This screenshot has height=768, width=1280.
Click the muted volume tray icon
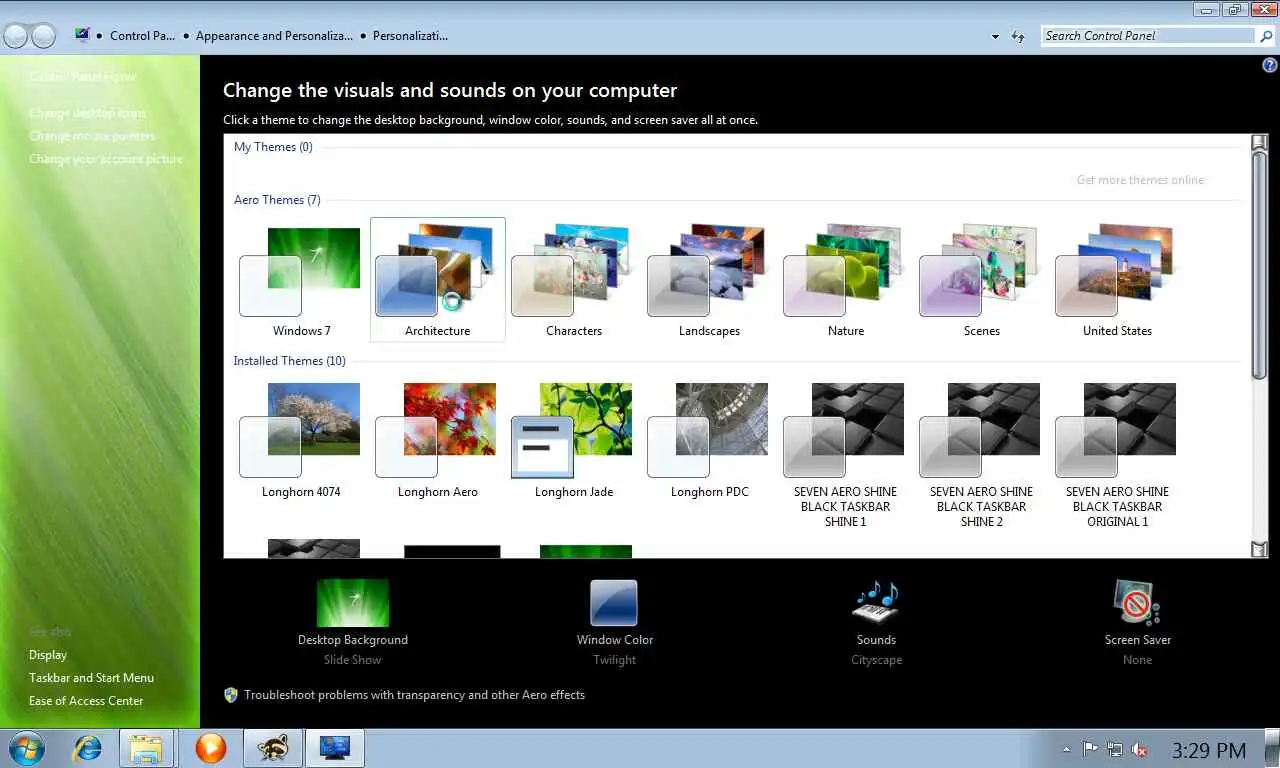click(x=1139, y=749)
